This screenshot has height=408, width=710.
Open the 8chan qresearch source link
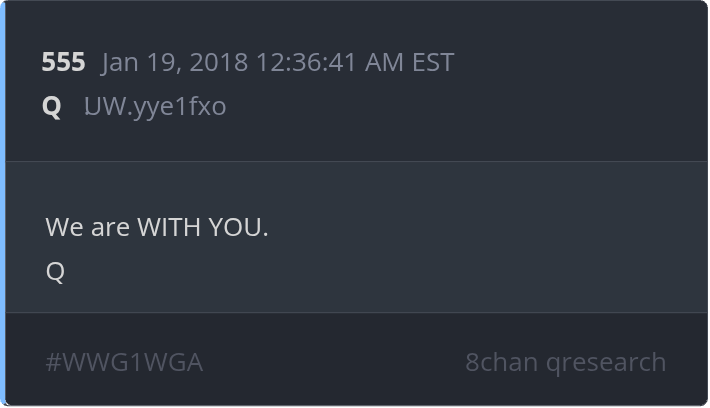coord(566,363)
